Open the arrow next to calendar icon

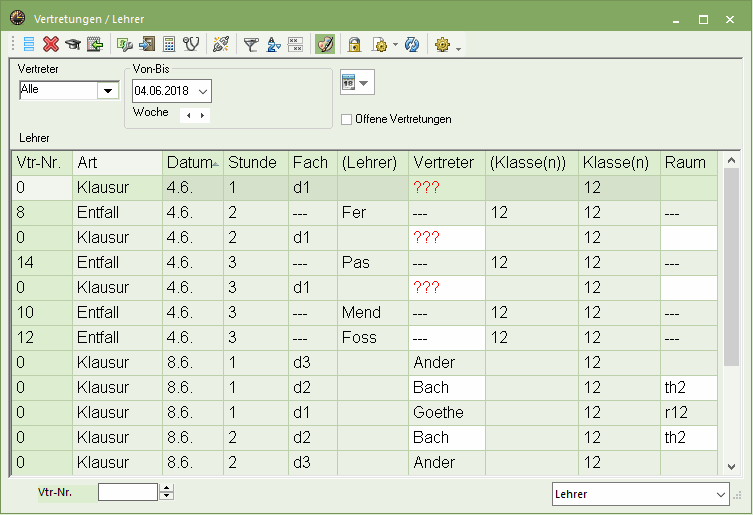[364, 83]
